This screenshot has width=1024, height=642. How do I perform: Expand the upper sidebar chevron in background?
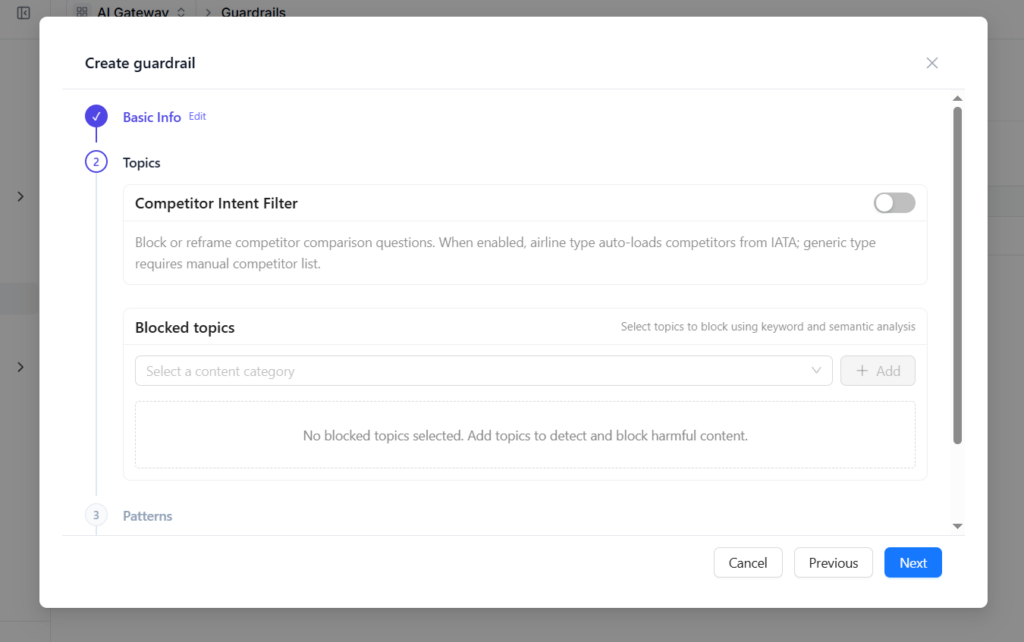tap(20, 196)
